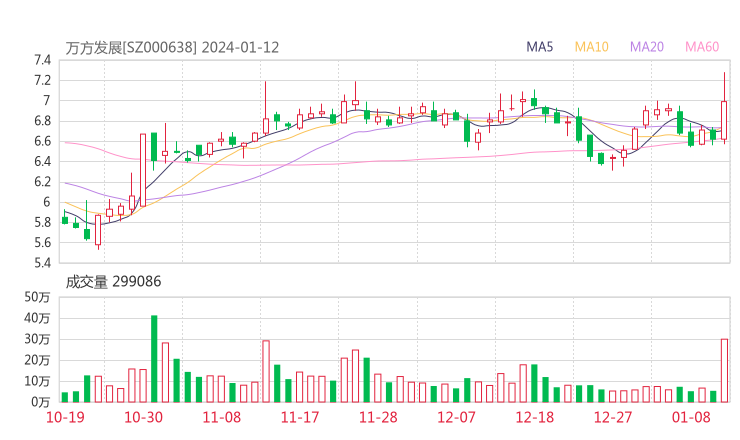
Task: Click the 10-30 date axis label
Action: (143, 417)
